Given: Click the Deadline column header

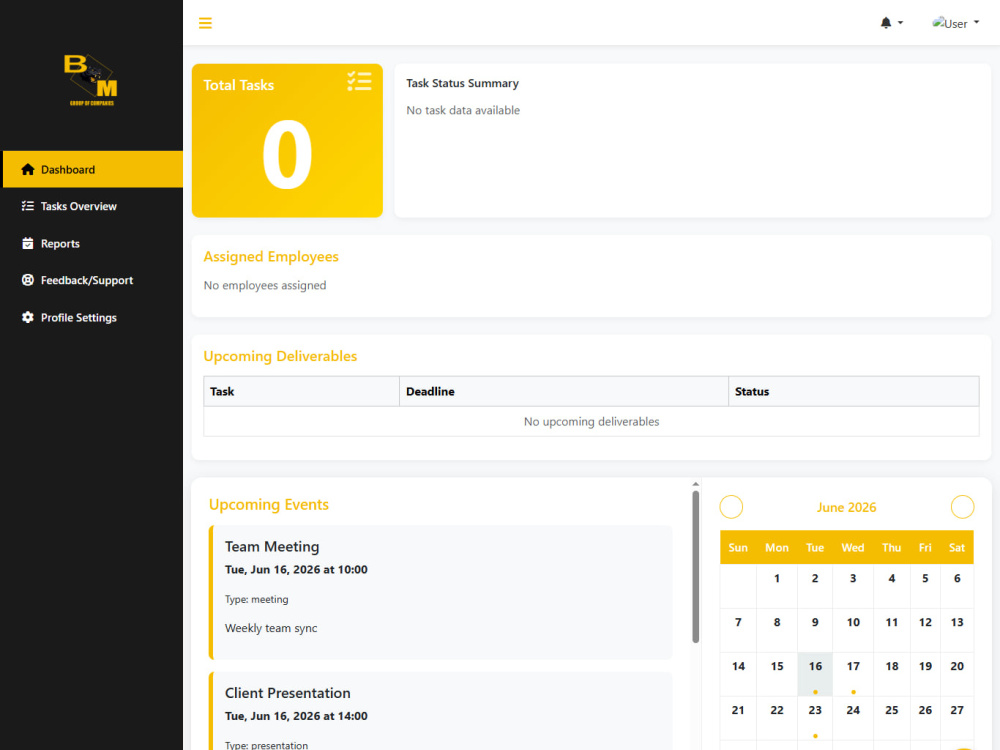Looking at the screenshot, I should pyautogui.click(x=564, y=392).
